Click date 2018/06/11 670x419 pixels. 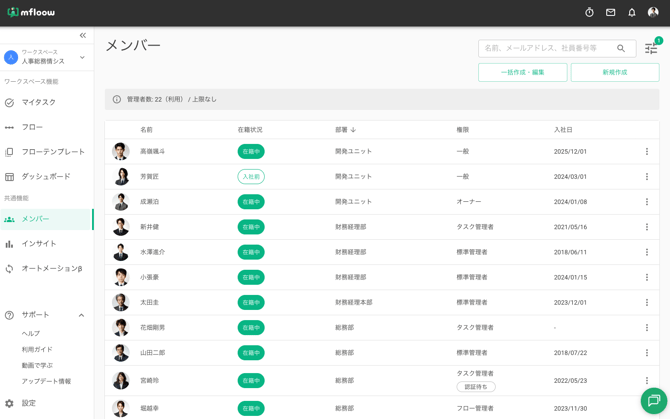[x=570, y=252]
